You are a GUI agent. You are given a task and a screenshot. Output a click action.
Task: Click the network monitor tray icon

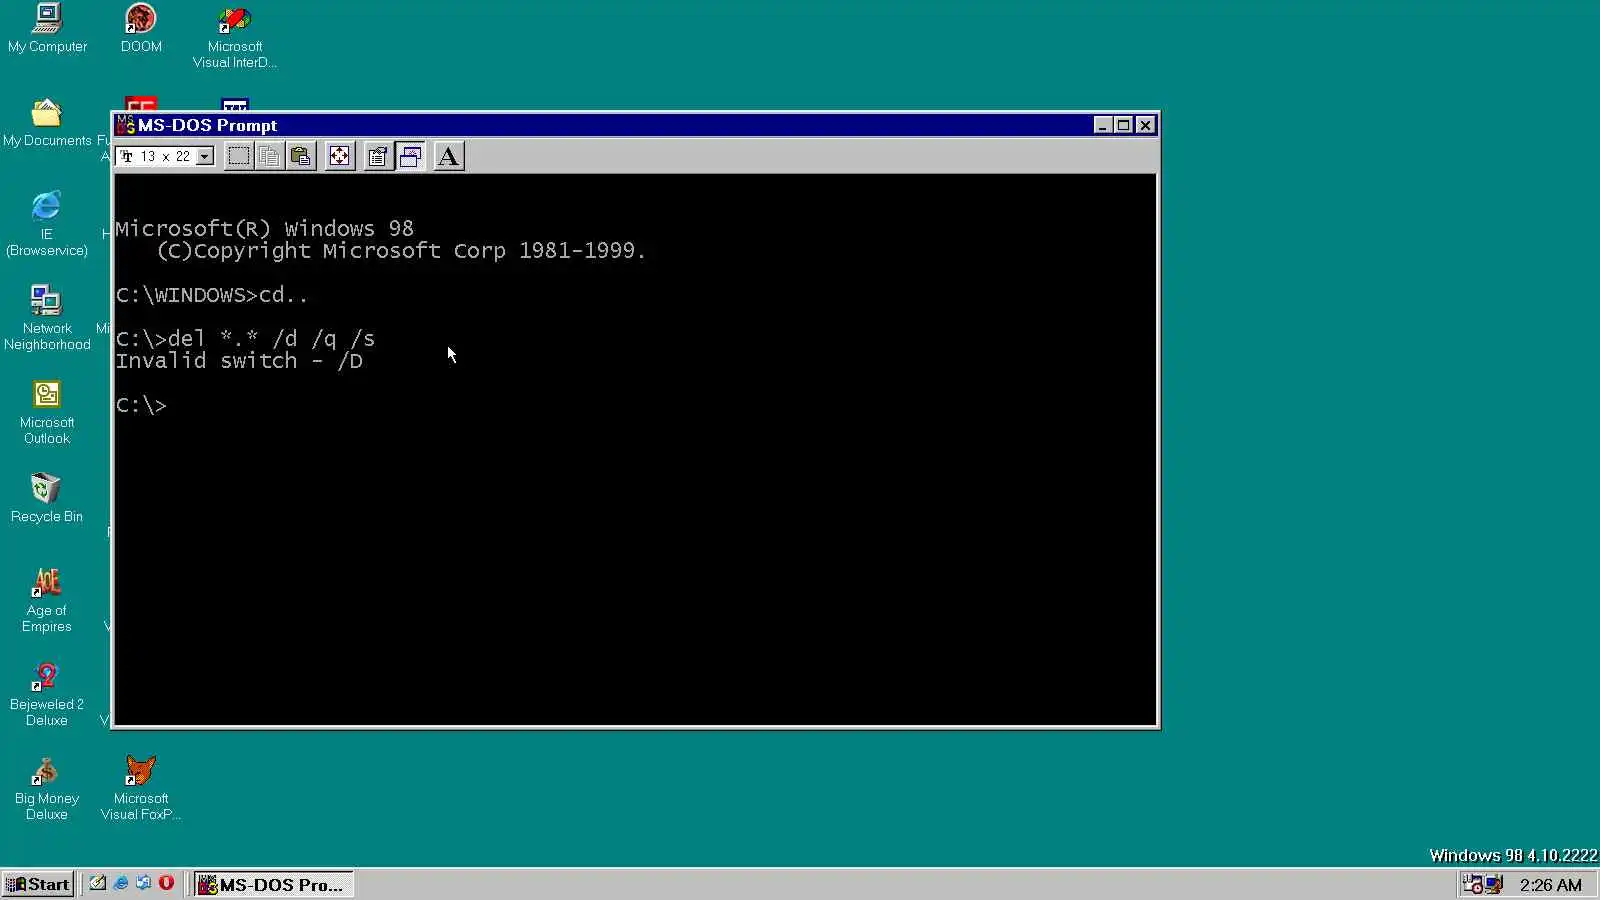1494,884
